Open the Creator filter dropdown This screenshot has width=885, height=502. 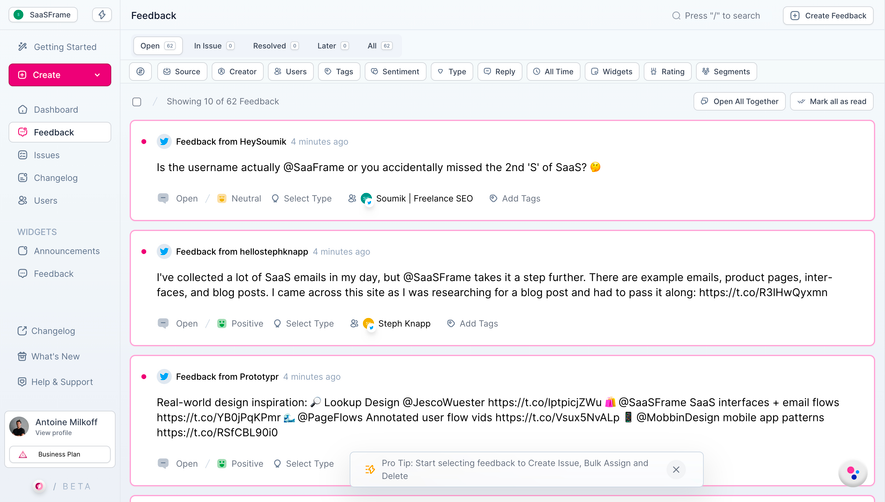237,72
